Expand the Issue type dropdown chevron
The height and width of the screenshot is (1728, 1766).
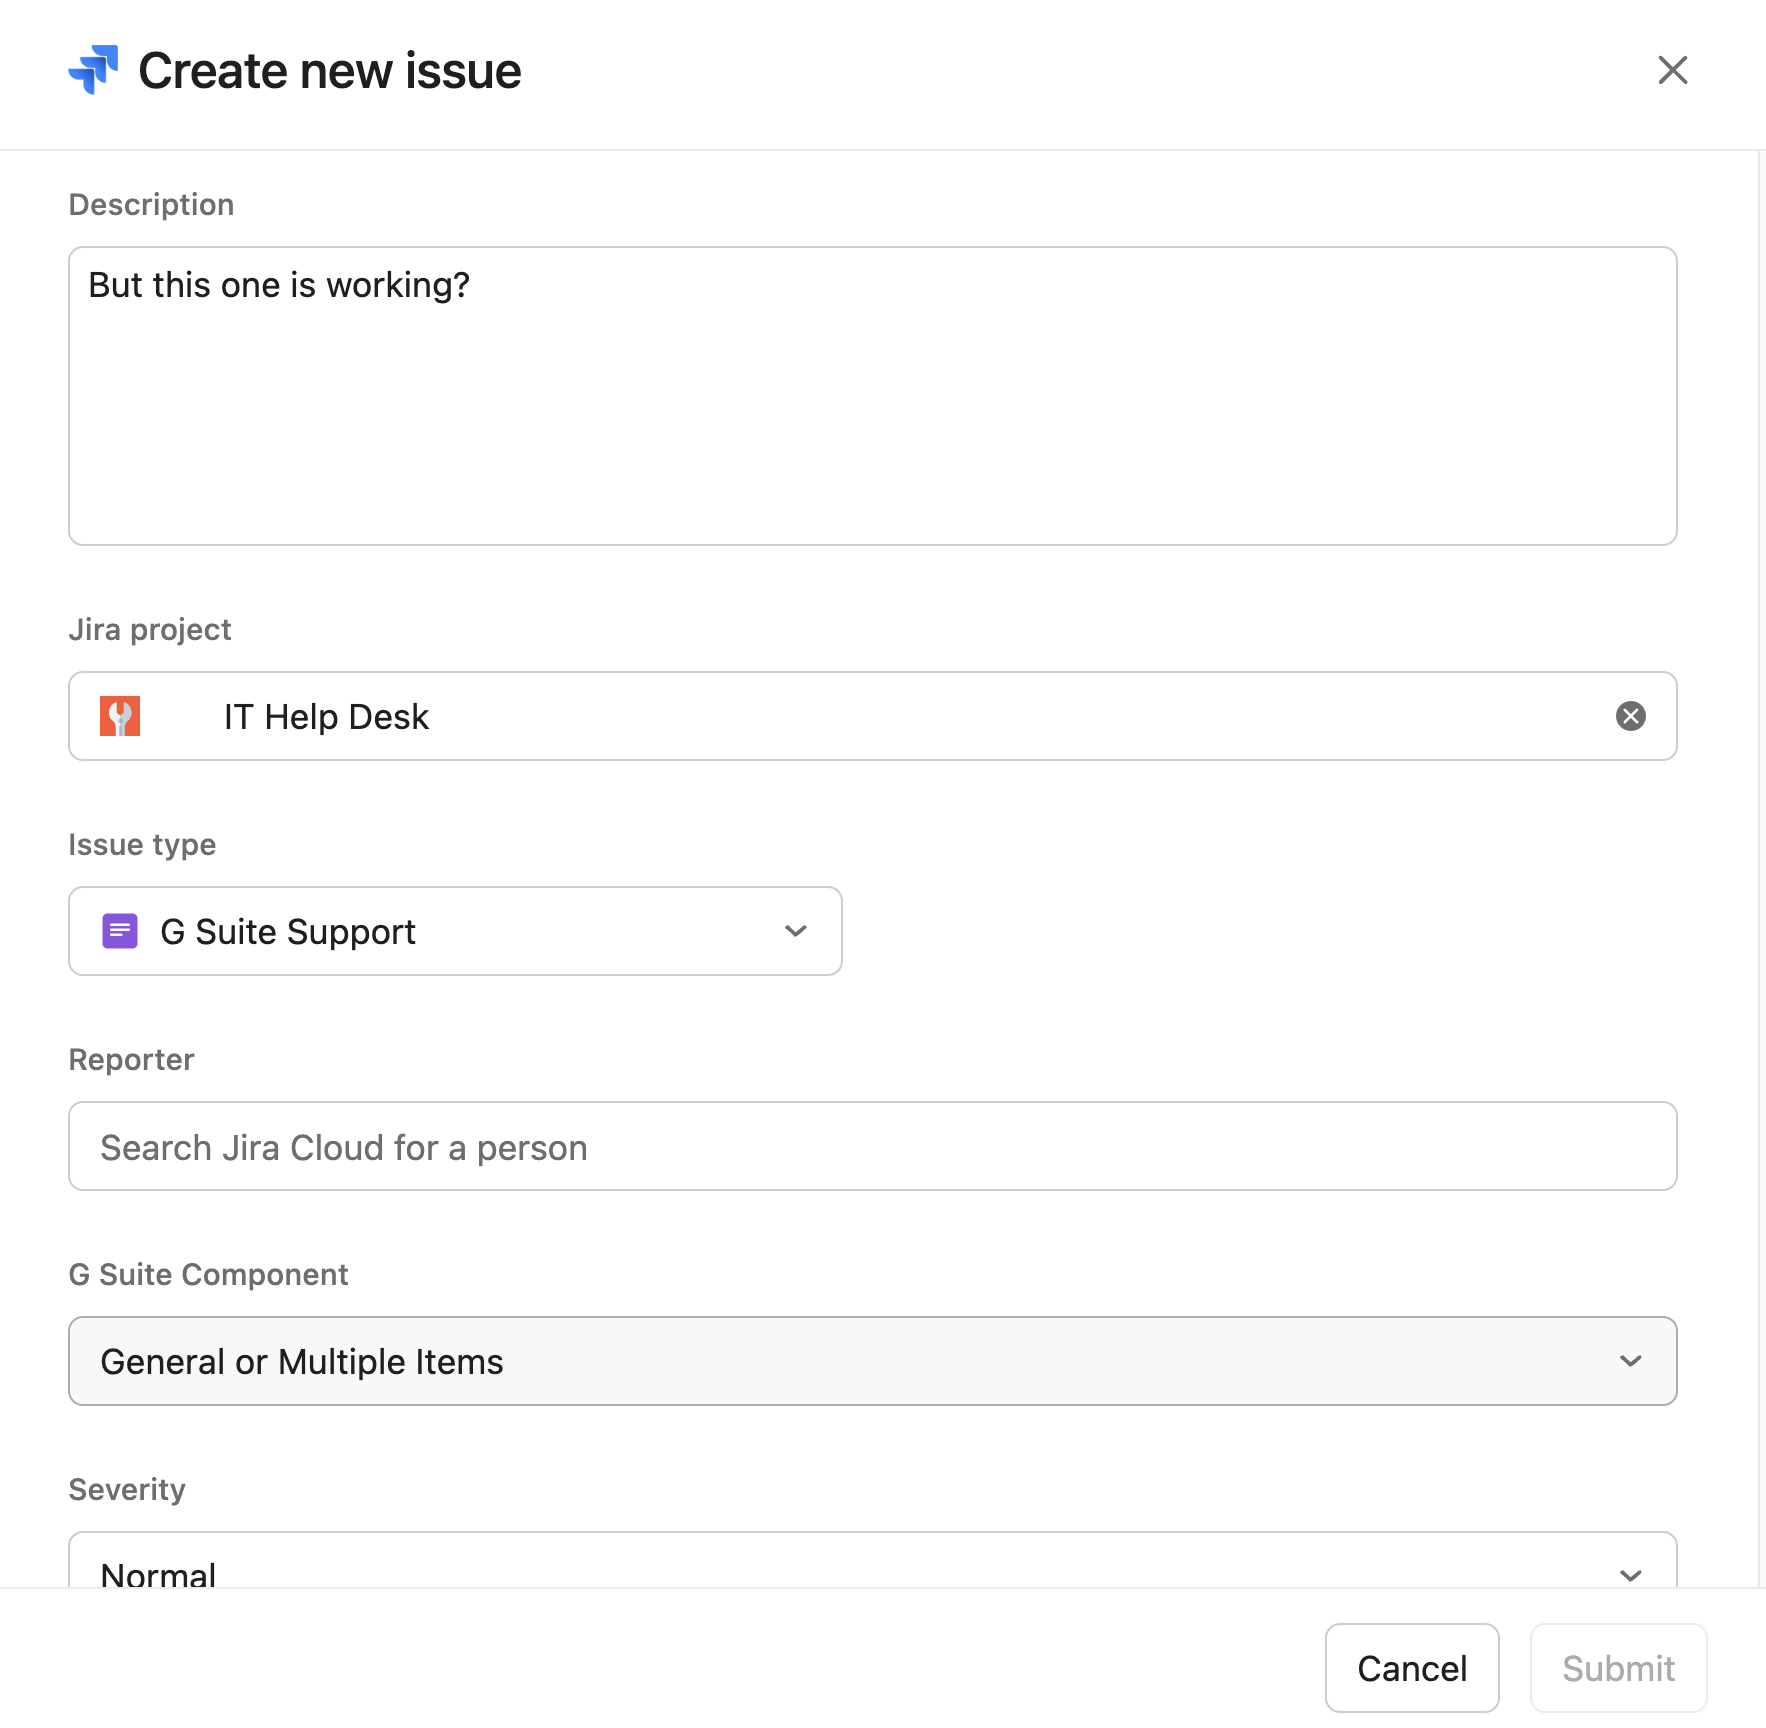(795, 931)
